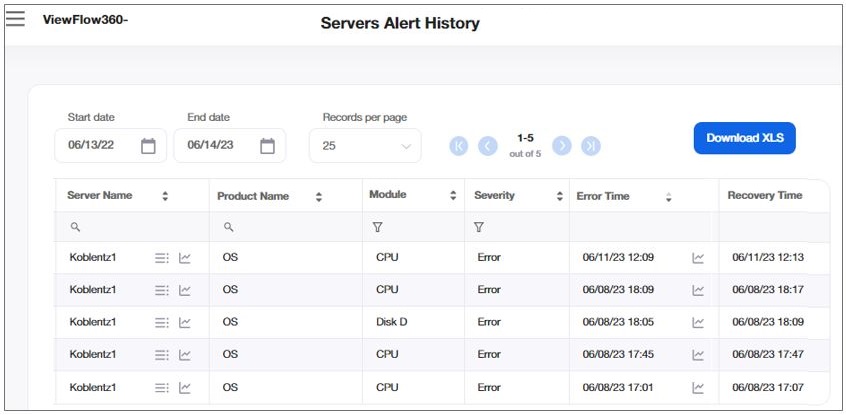Sort by the Product Name column header
Image resolution: width=846 pixels, height=415 pixels.
click(x=319, y=197)
